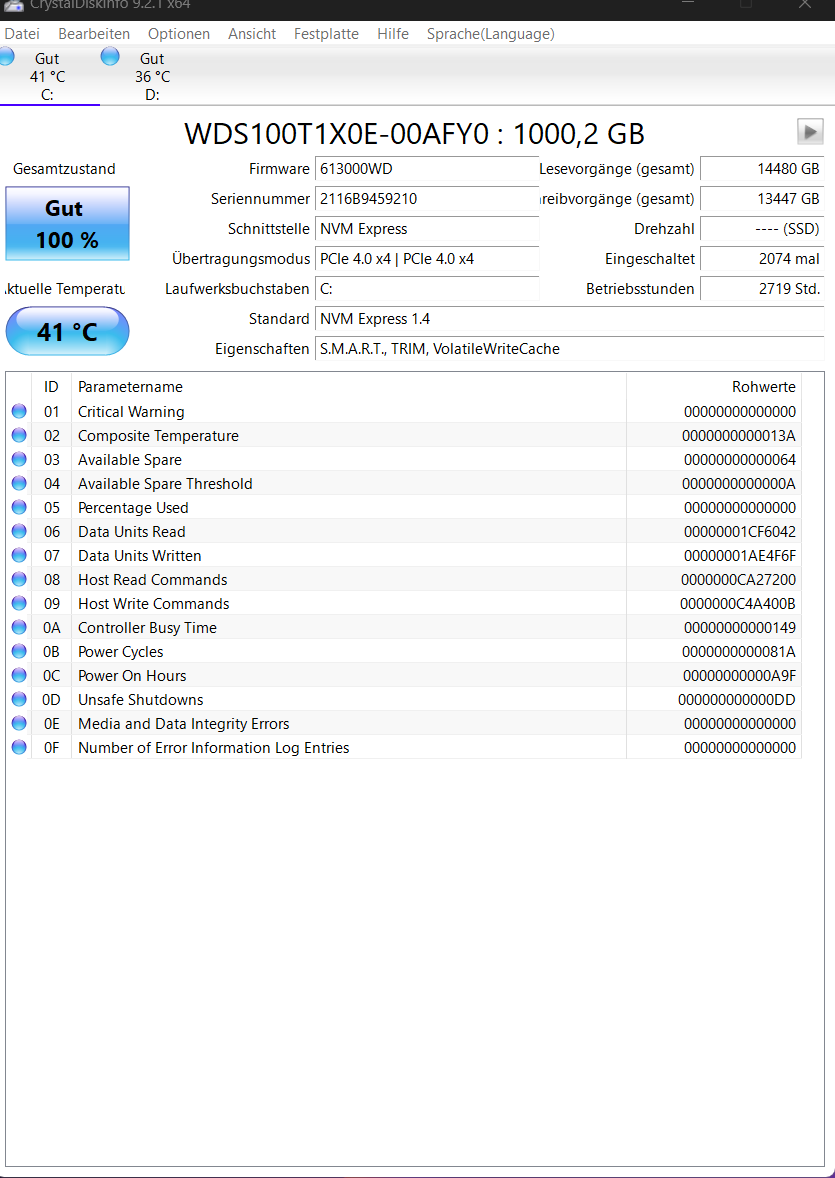Viewport: 835px width, 1178px height.
Task: Open the Festplatte menu
Action: (326, 34)
